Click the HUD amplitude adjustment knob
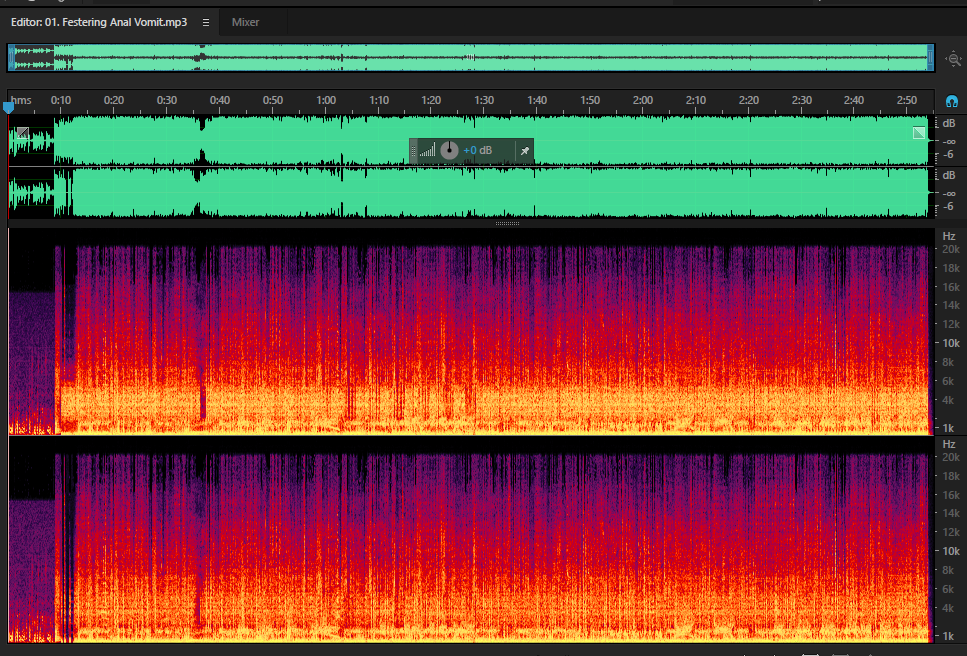This screenshot has height=656, width=967. 450,150
